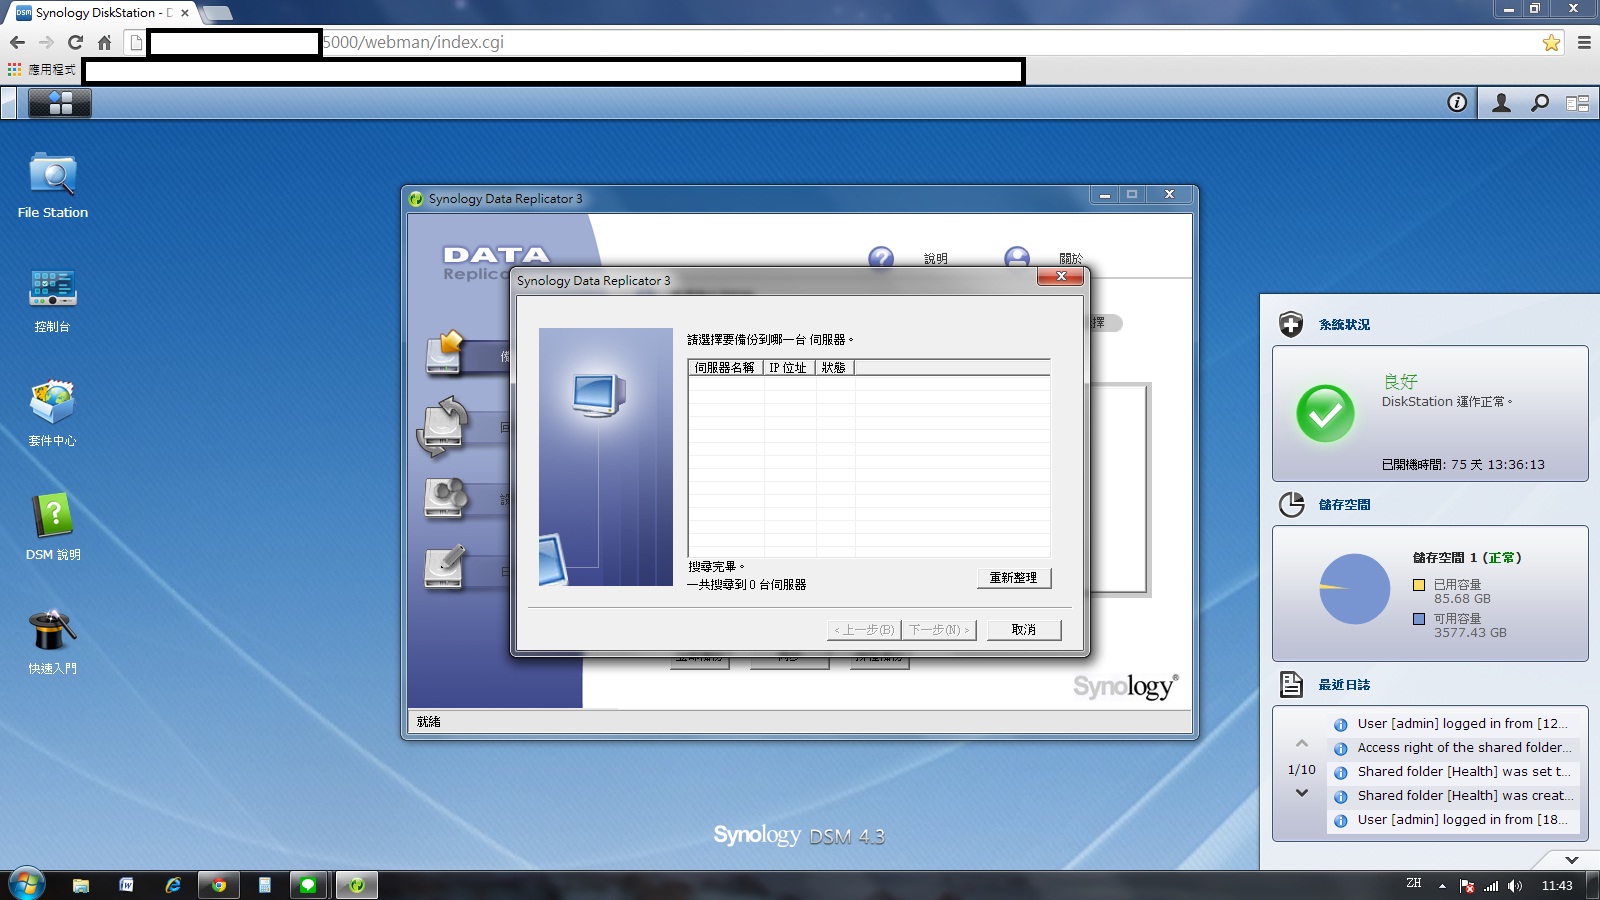Open Internet Explorer from the taskbar
The height and width of the screenshot is (900, 1600).
point(173,885)
